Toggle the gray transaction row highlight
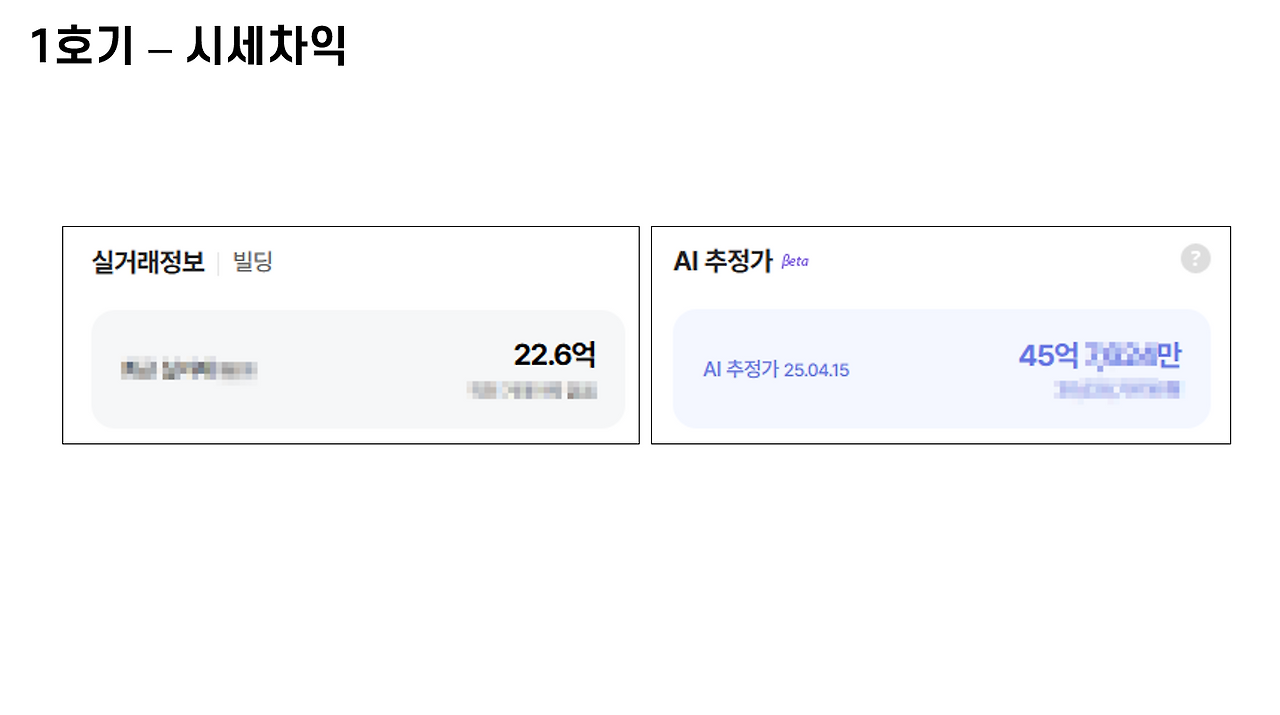 (351, 368)
